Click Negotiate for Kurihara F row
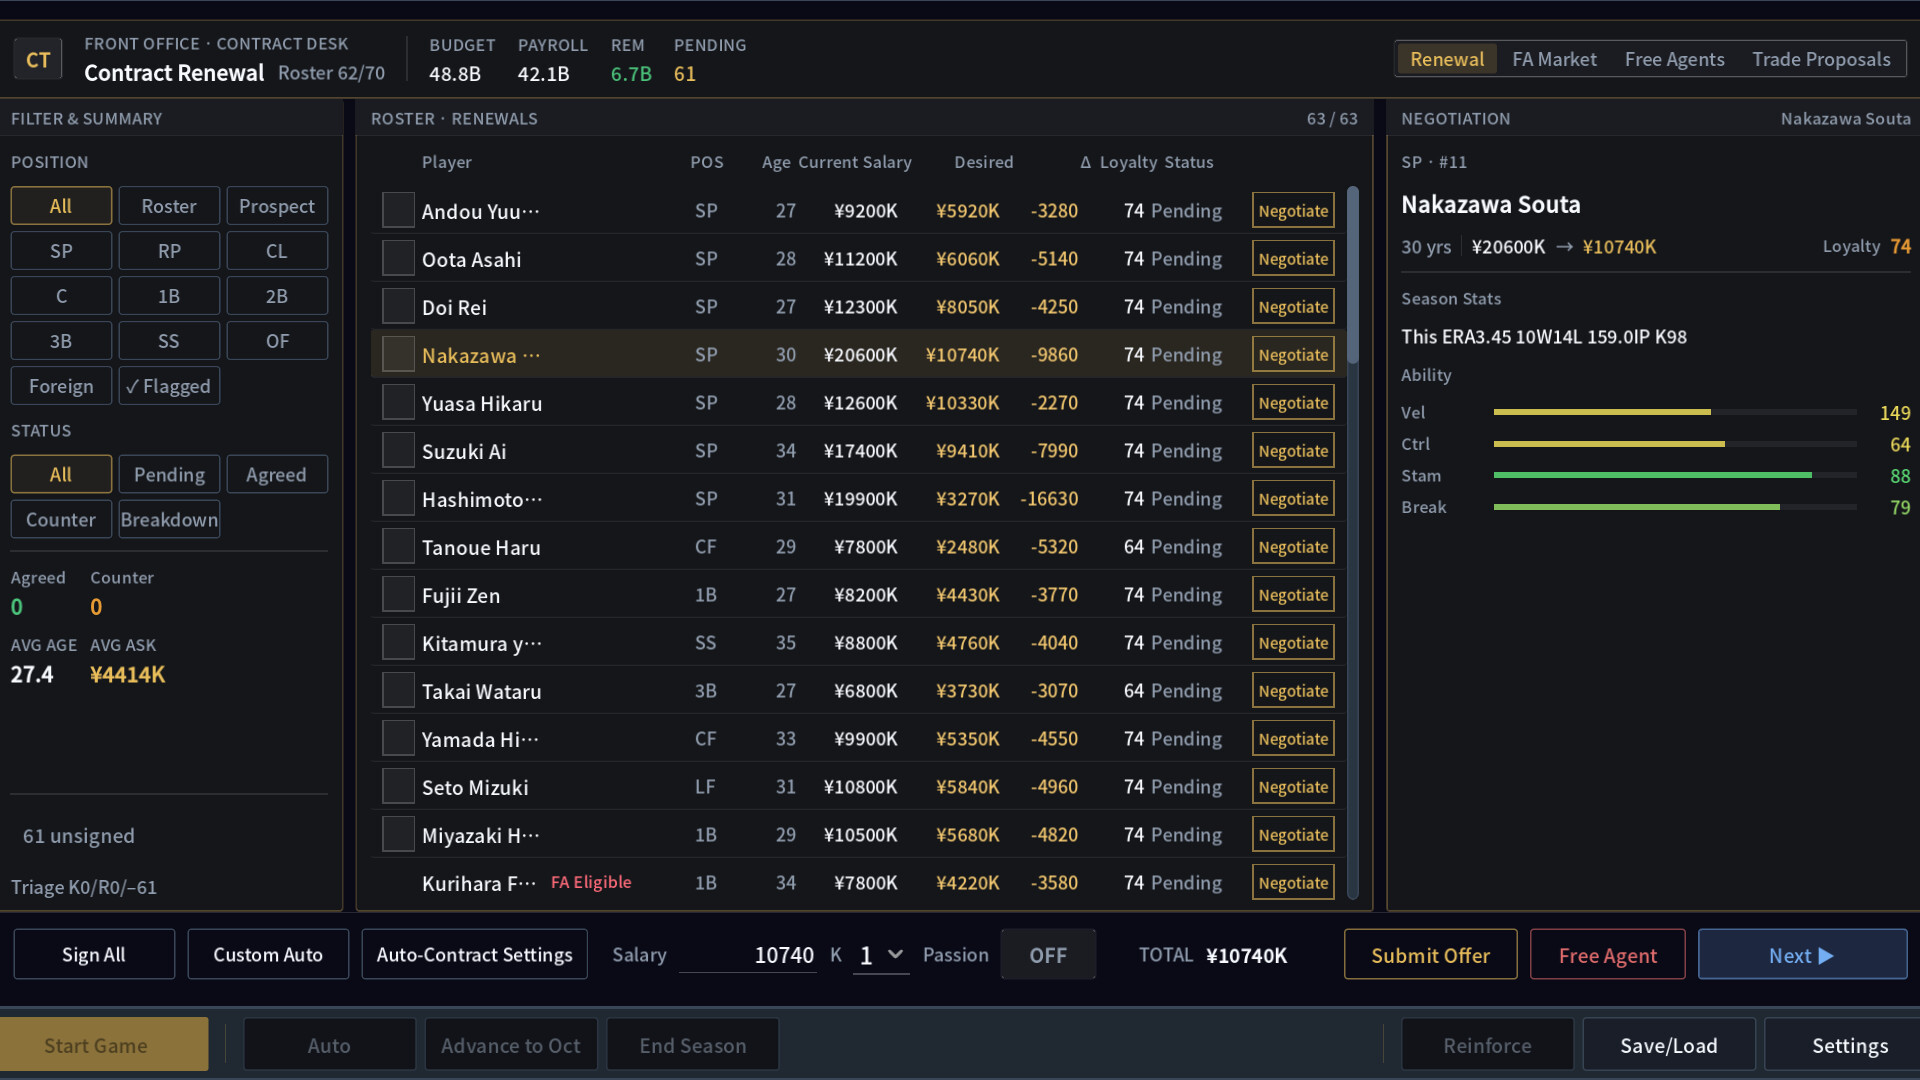This screenshot has height=1080, width=1920. (x=1293, y=883)
